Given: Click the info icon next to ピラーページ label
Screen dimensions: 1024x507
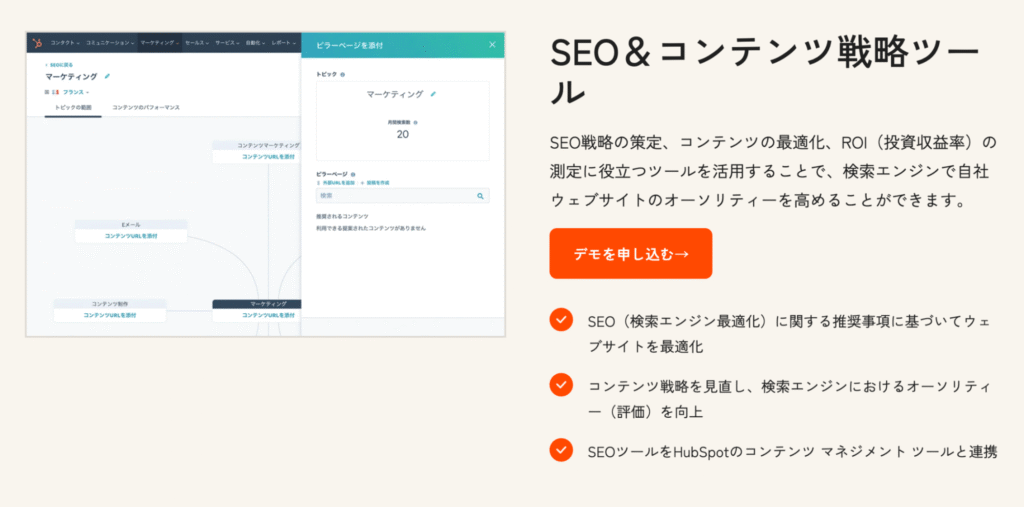Looking at the screenshot, I should (353, 173).
